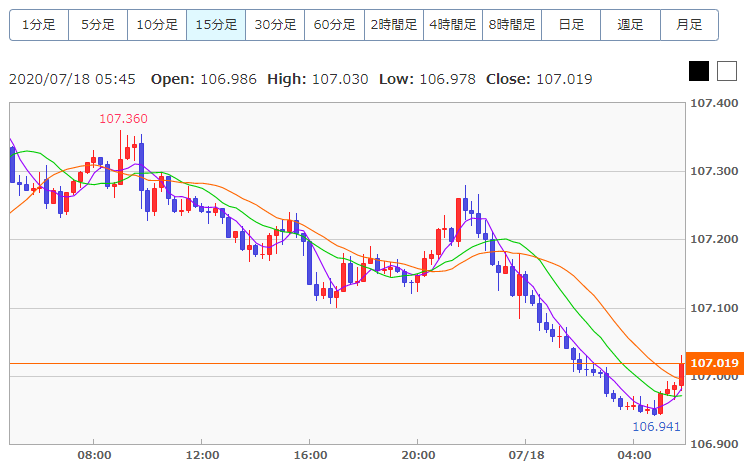Screen dimensions: 751x467
Task: Click the 2020/07/18 05:45 timestamp text
Action: tap(72, 79)
